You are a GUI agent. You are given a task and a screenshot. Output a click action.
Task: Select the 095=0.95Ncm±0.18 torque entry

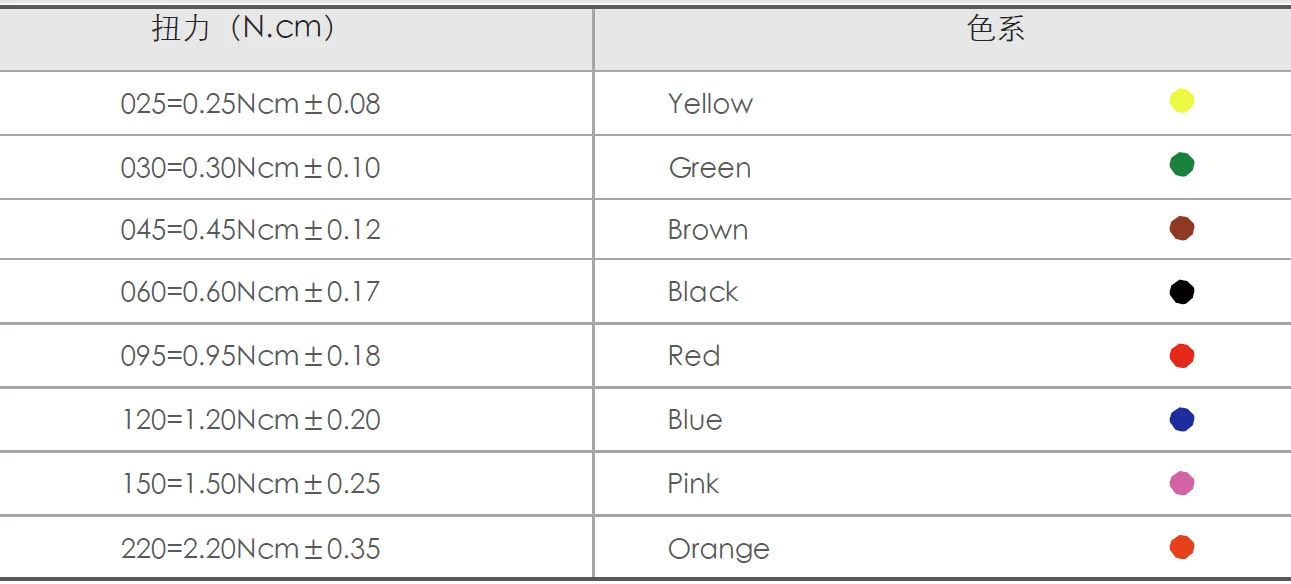pyautogui.click(x=250, y=356)
